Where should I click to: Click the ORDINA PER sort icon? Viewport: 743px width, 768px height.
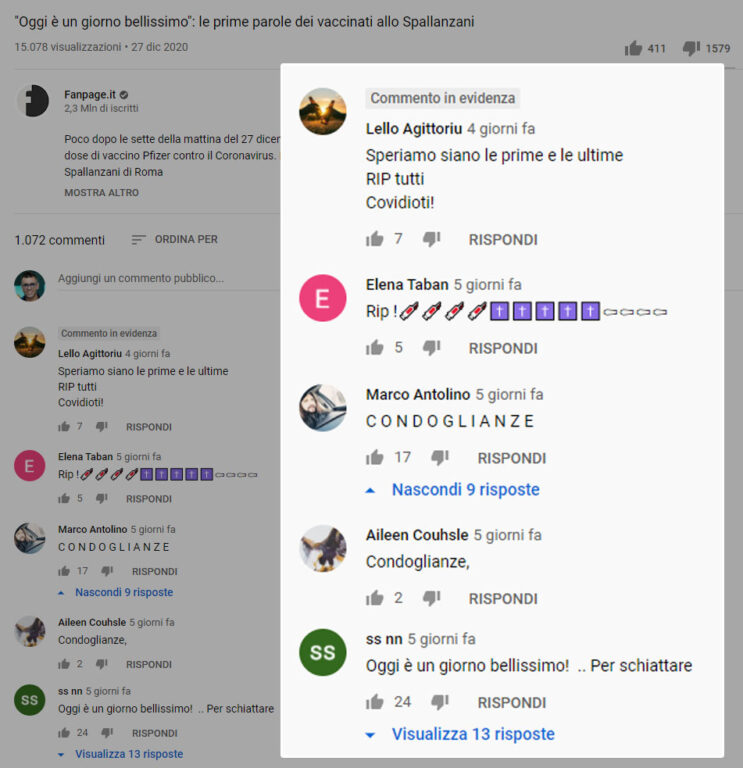(x=139, y=240)
